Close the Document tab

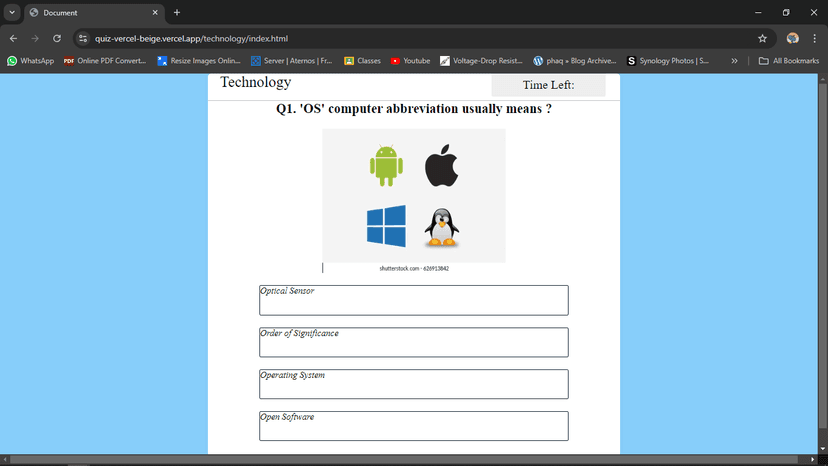tap(155, 13)
